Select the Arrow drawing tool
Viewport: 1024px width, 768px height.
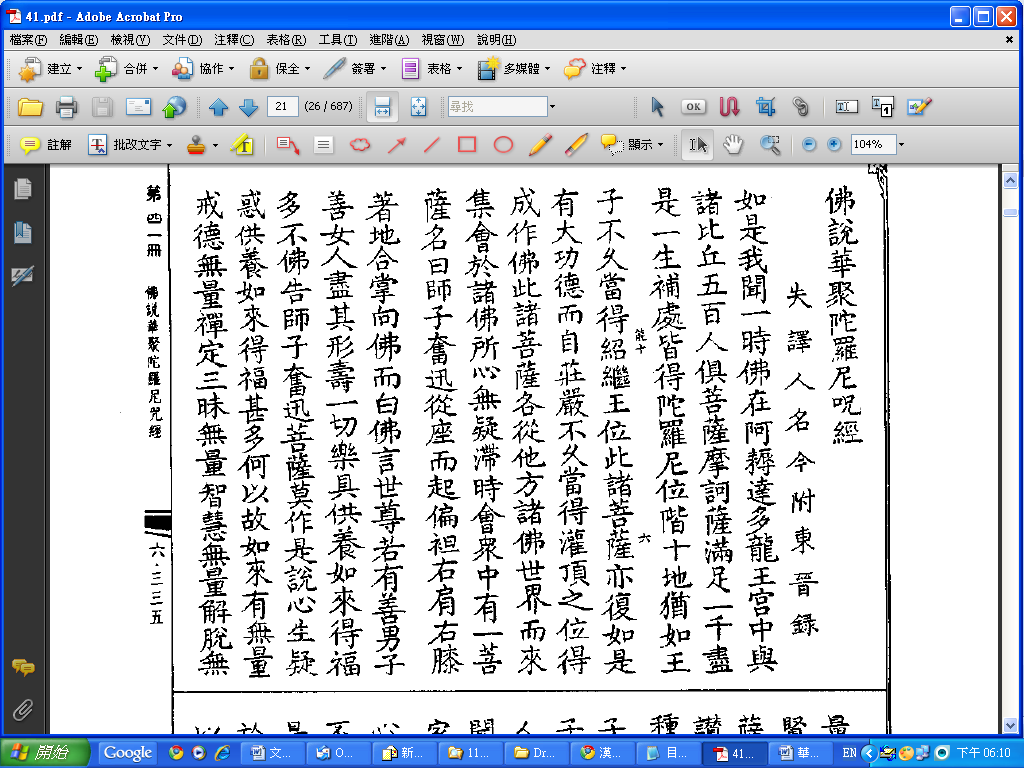(396, 145)
